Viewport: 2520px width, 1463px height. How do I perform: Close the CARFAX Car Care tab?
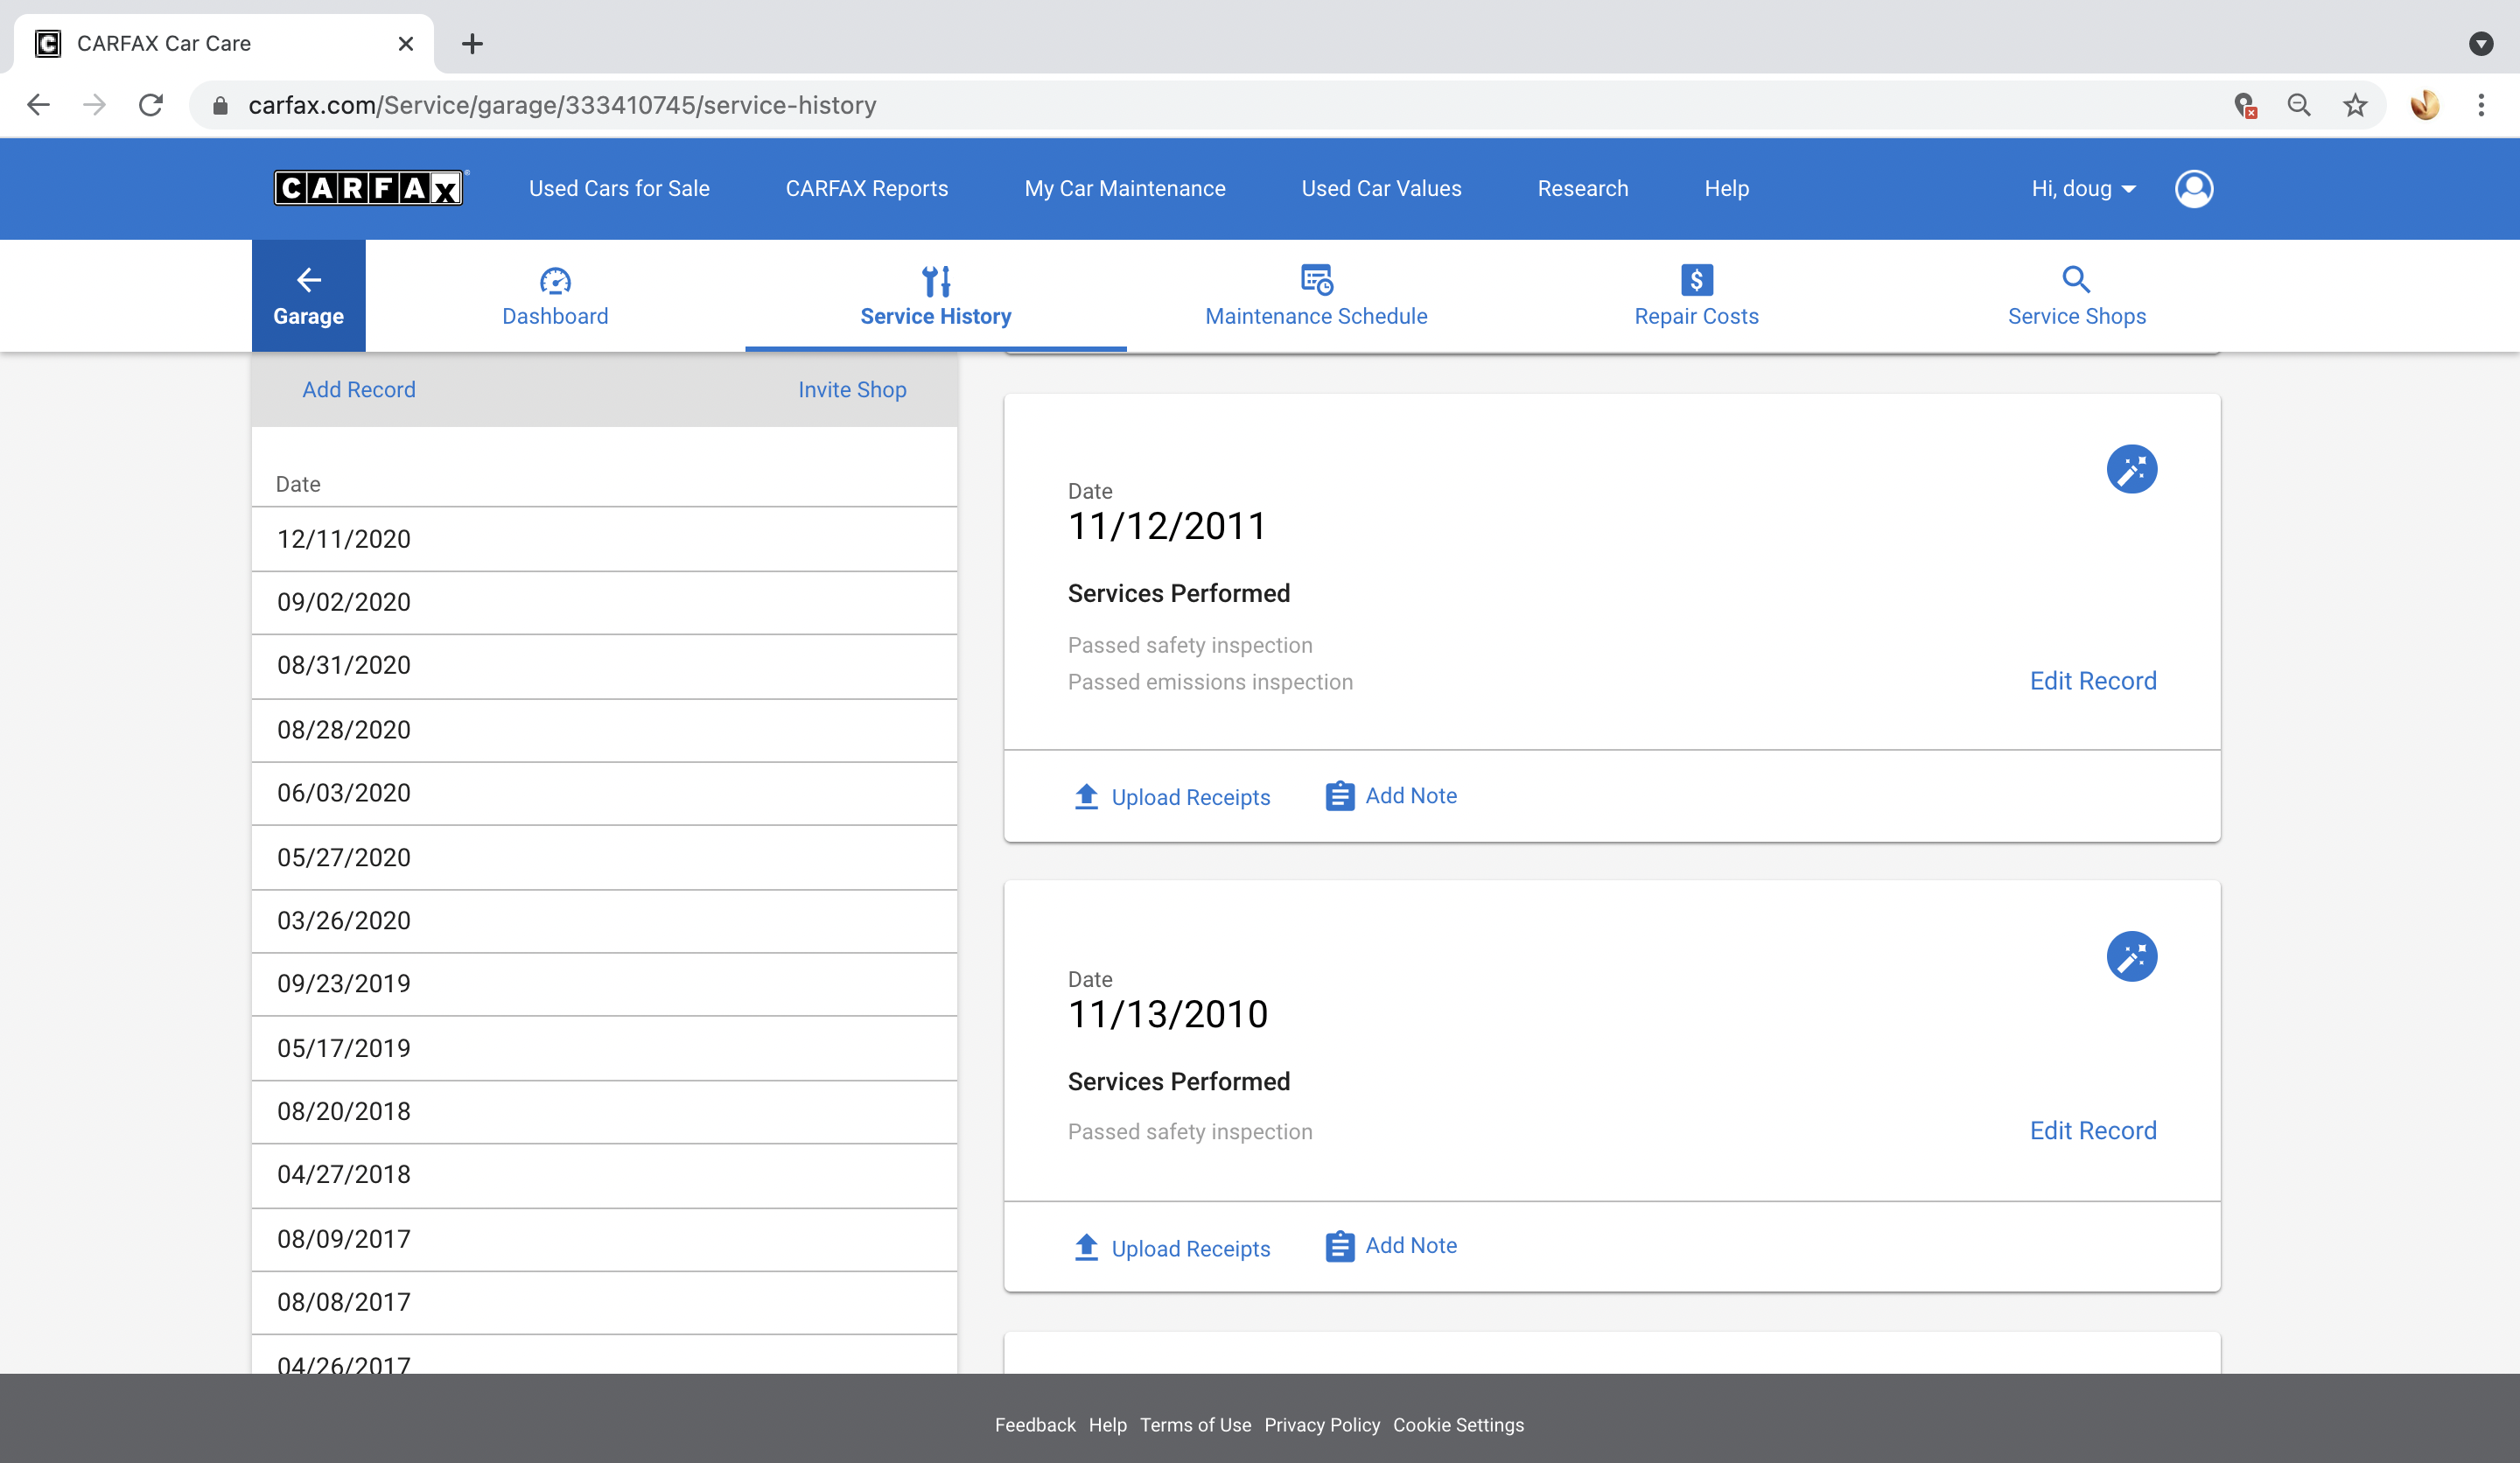(405, 44)
